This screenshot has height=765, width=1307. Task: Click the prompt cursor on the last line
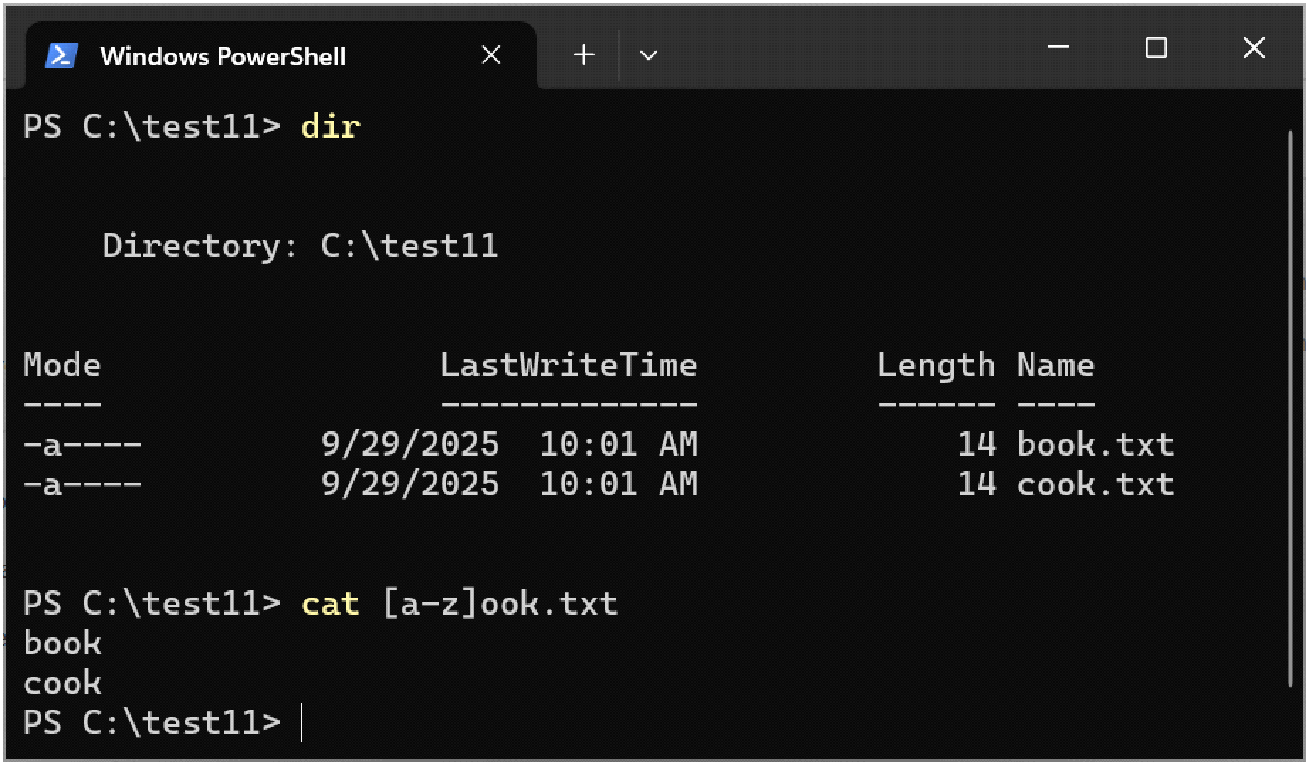(x=301, y=723)
